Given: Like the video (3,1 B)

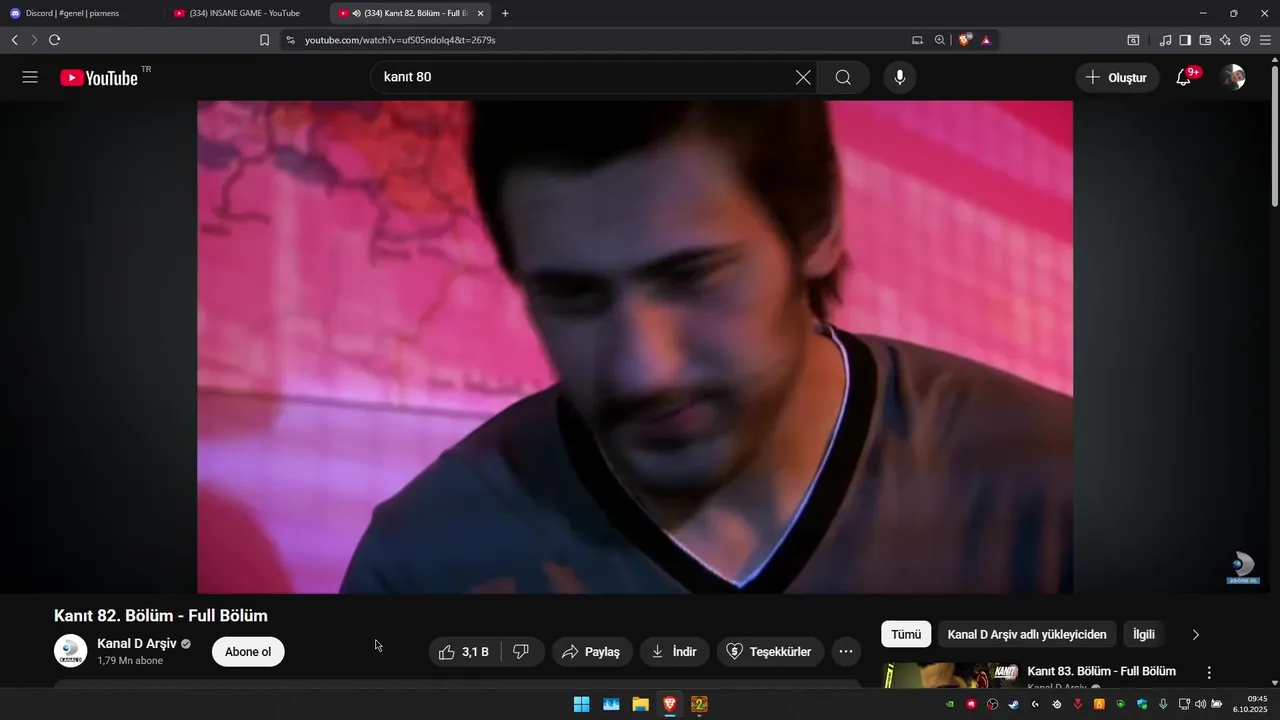Looking at the screenshot, I should pos(464,652).
